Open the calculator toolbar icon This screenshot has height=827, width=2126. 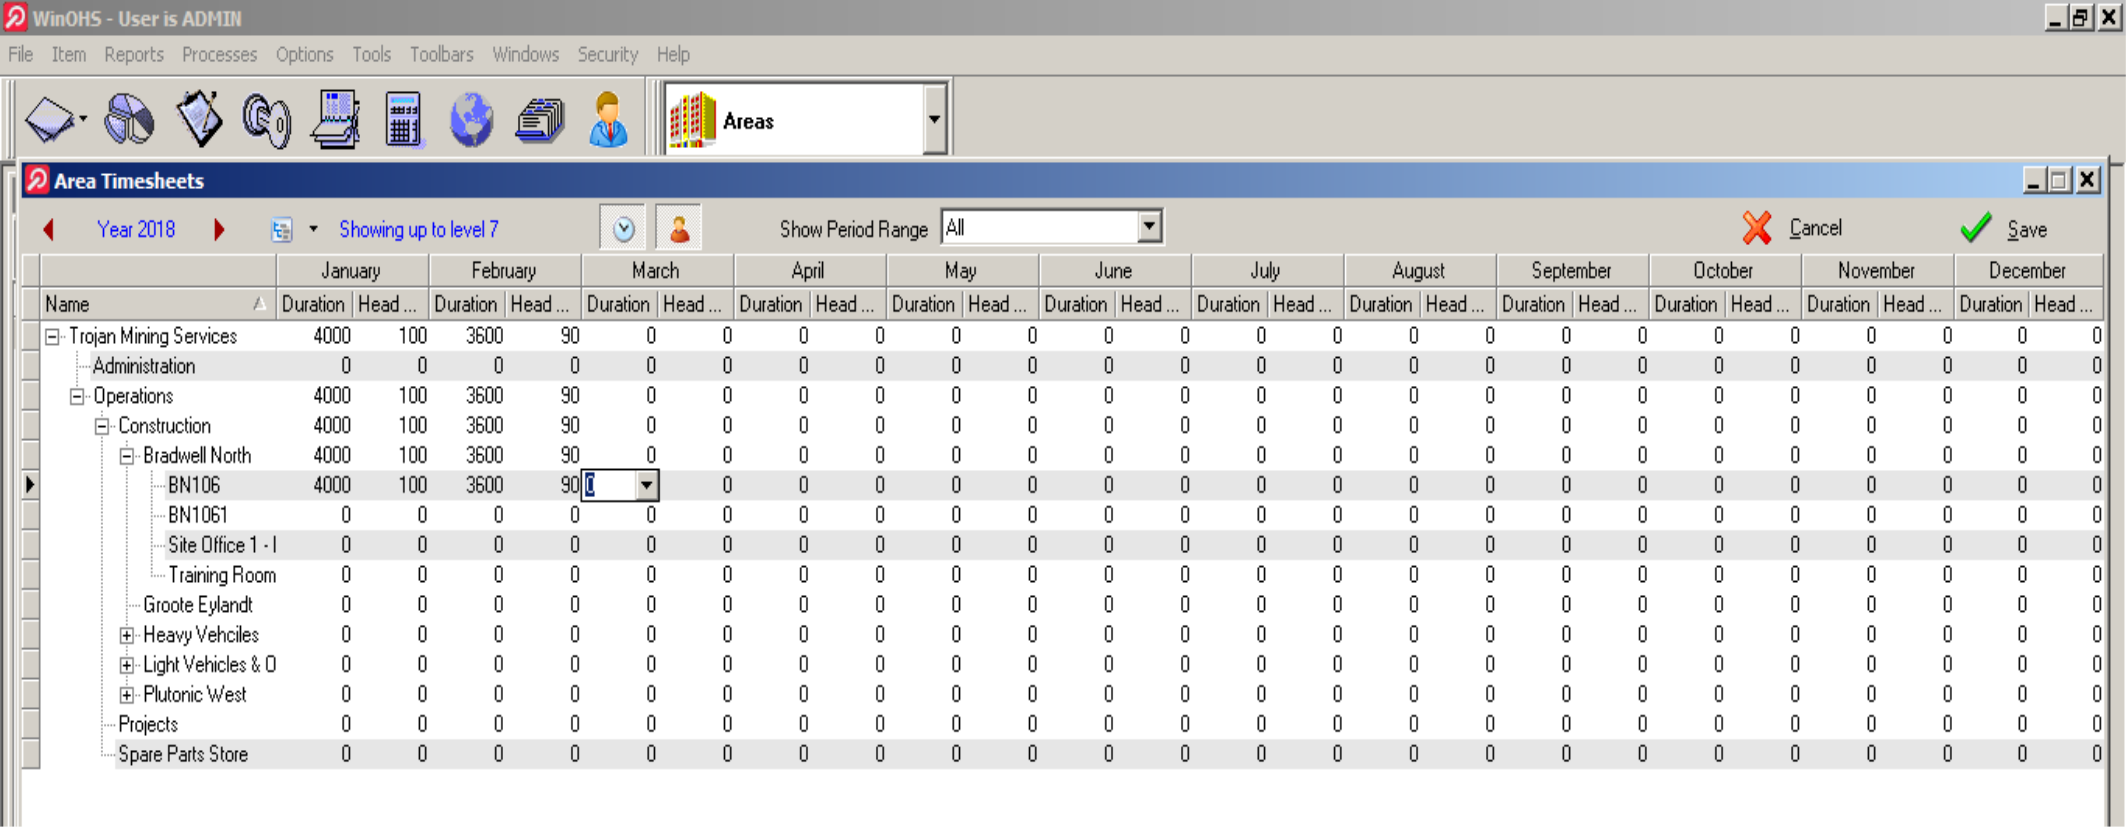click(403, 119)
